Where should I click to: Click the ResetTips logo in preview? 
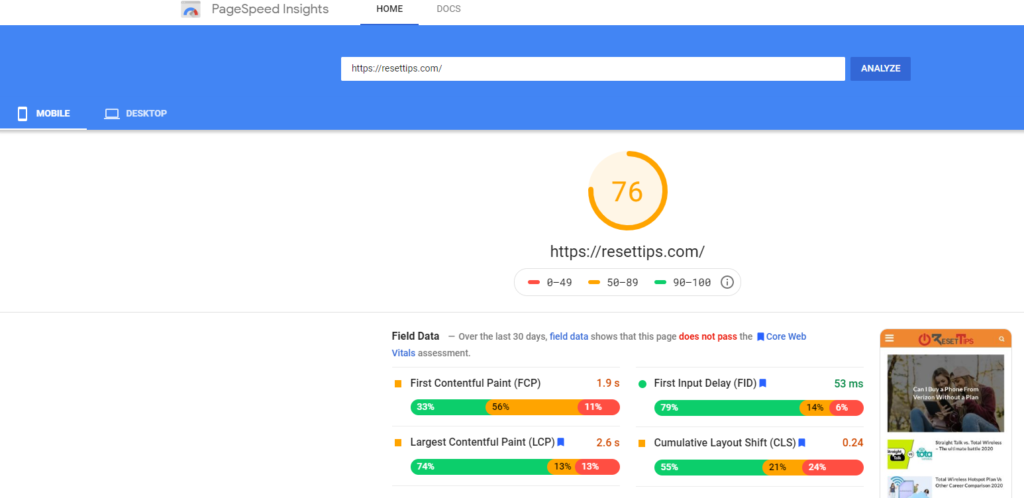click(x=946, y=338)
